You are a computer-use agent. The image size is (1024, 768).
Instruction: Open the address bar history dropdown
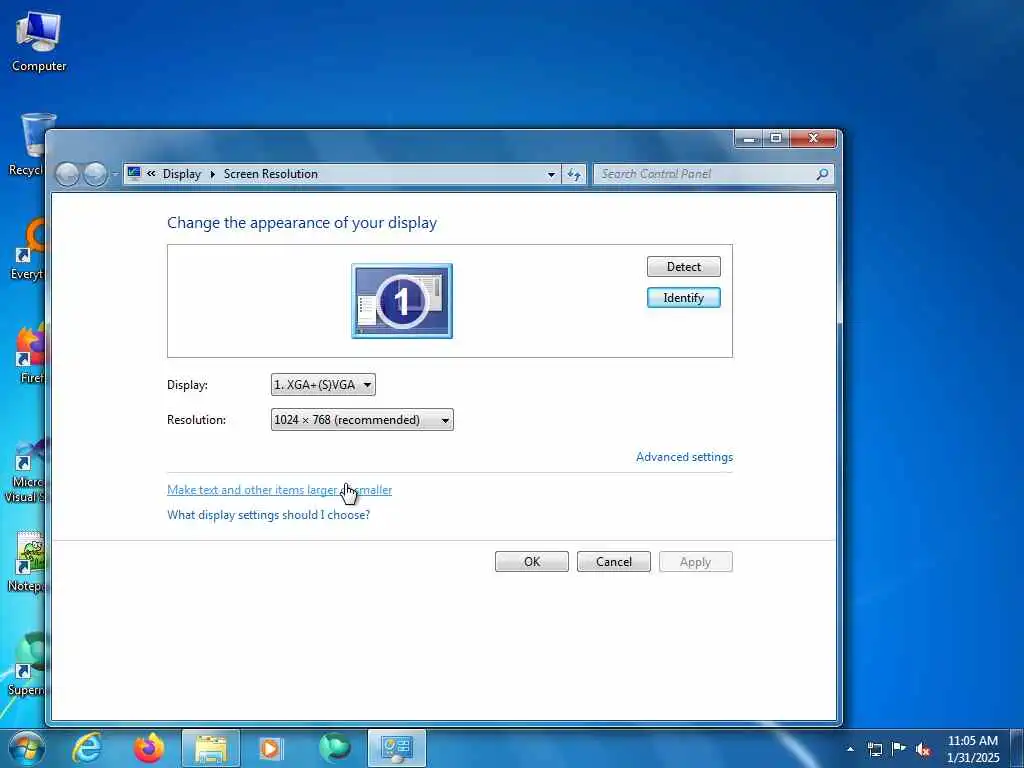(x=551, y=174)
